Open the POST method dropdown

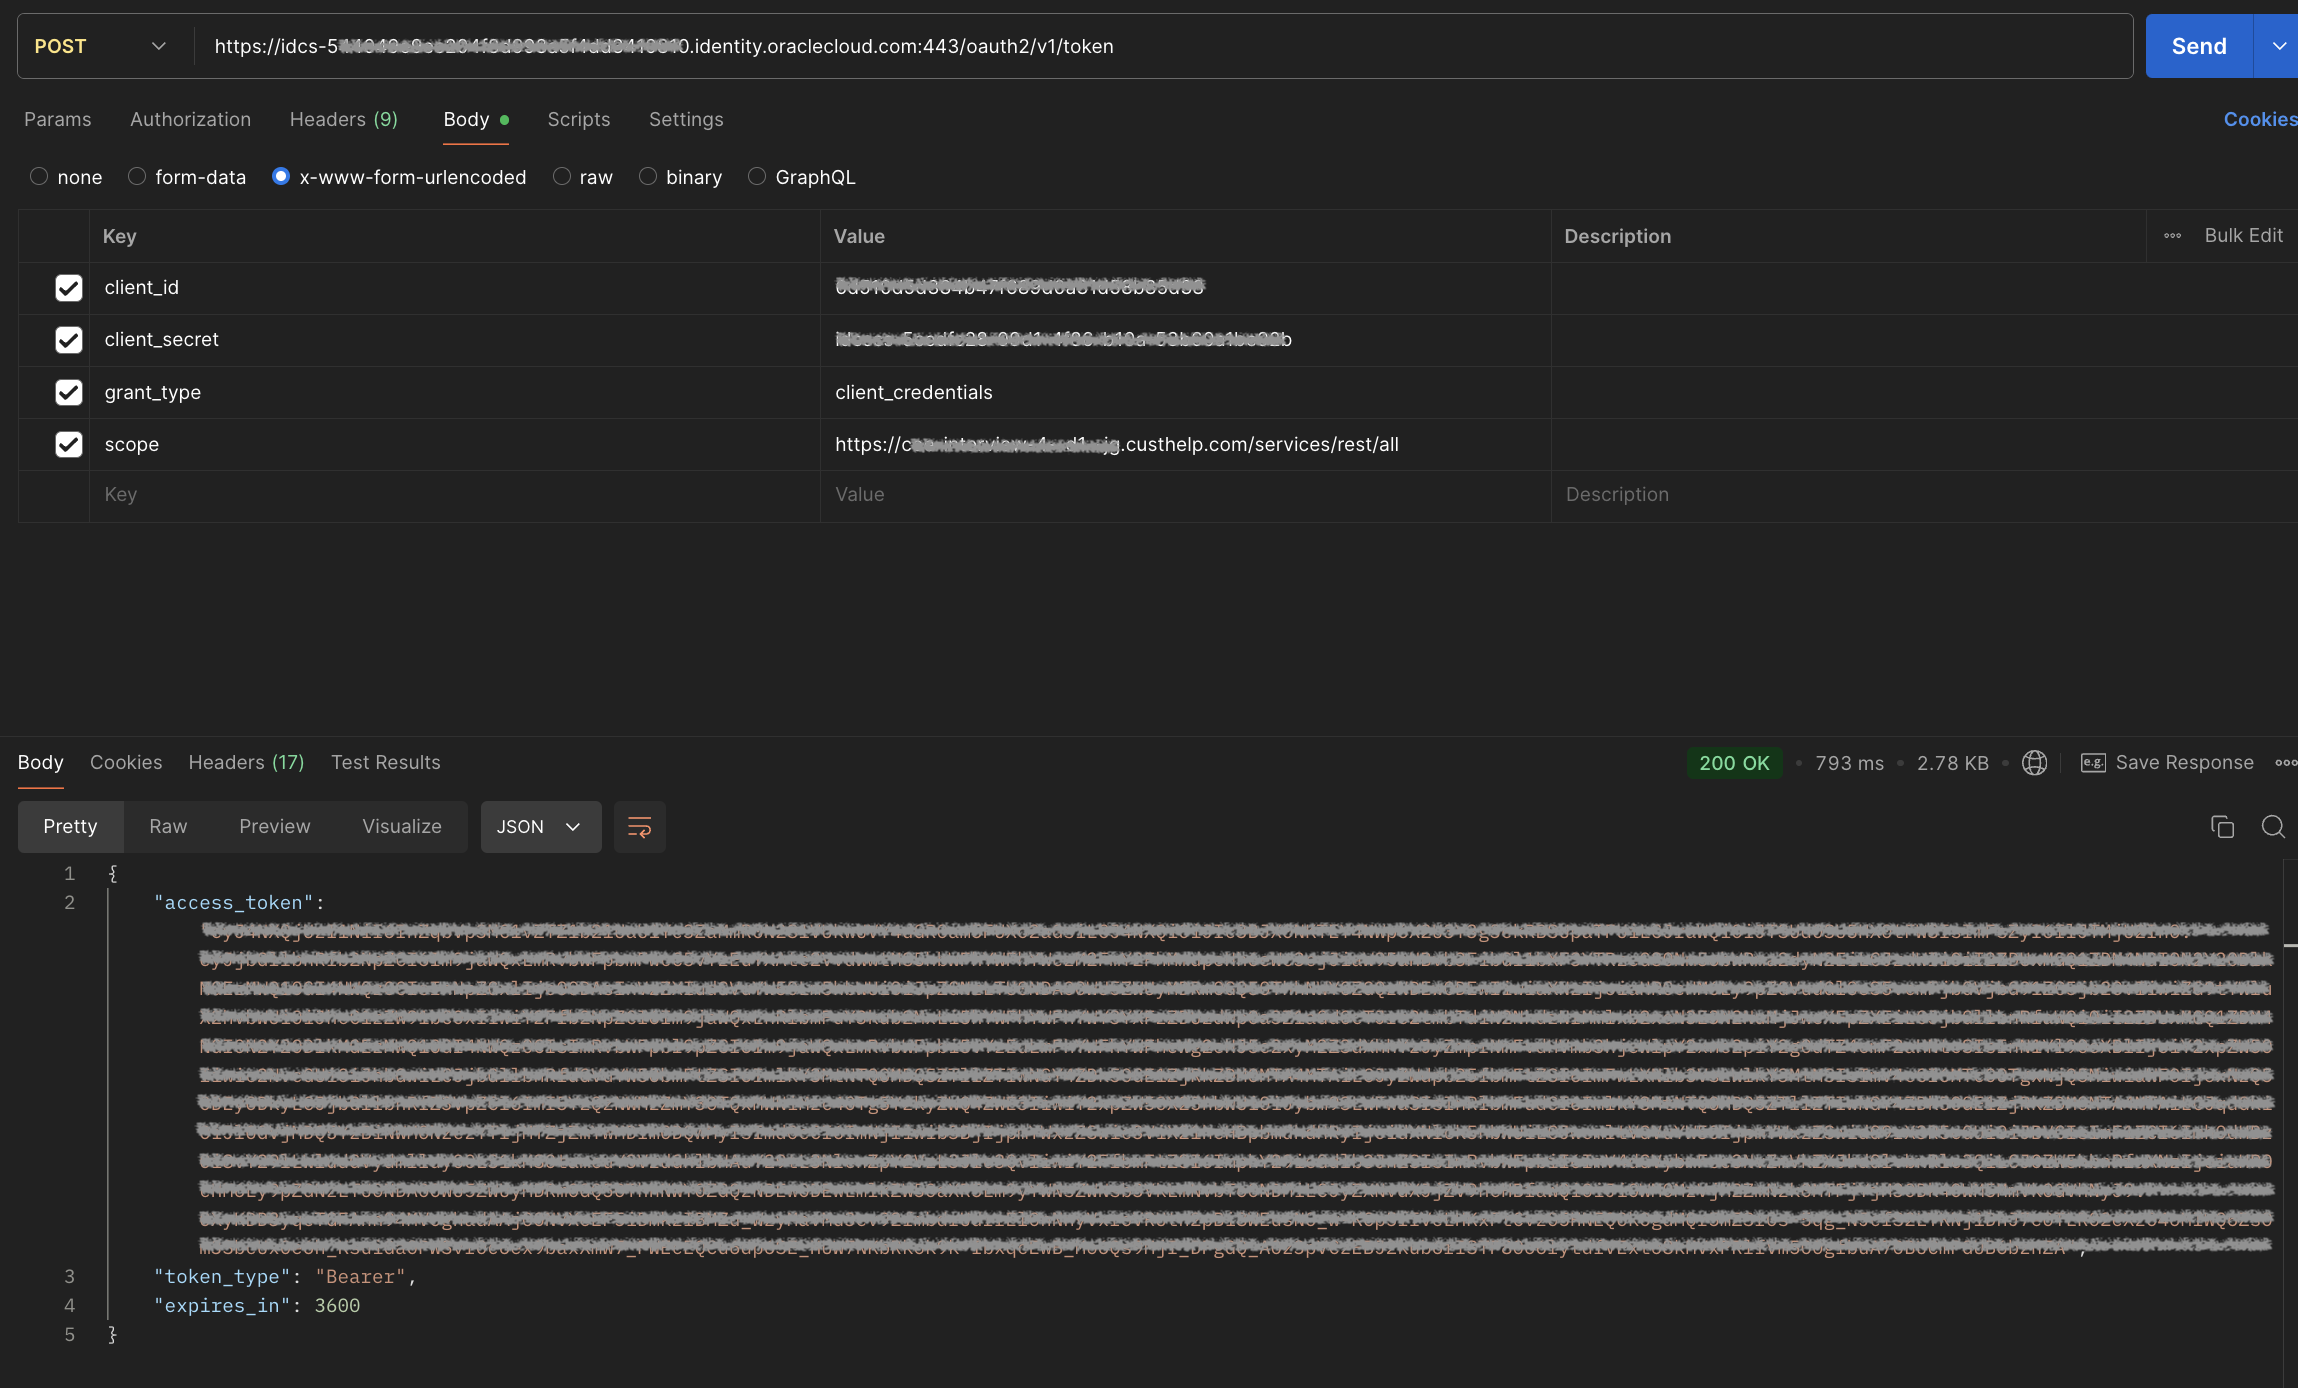click(x=159, y=45)
